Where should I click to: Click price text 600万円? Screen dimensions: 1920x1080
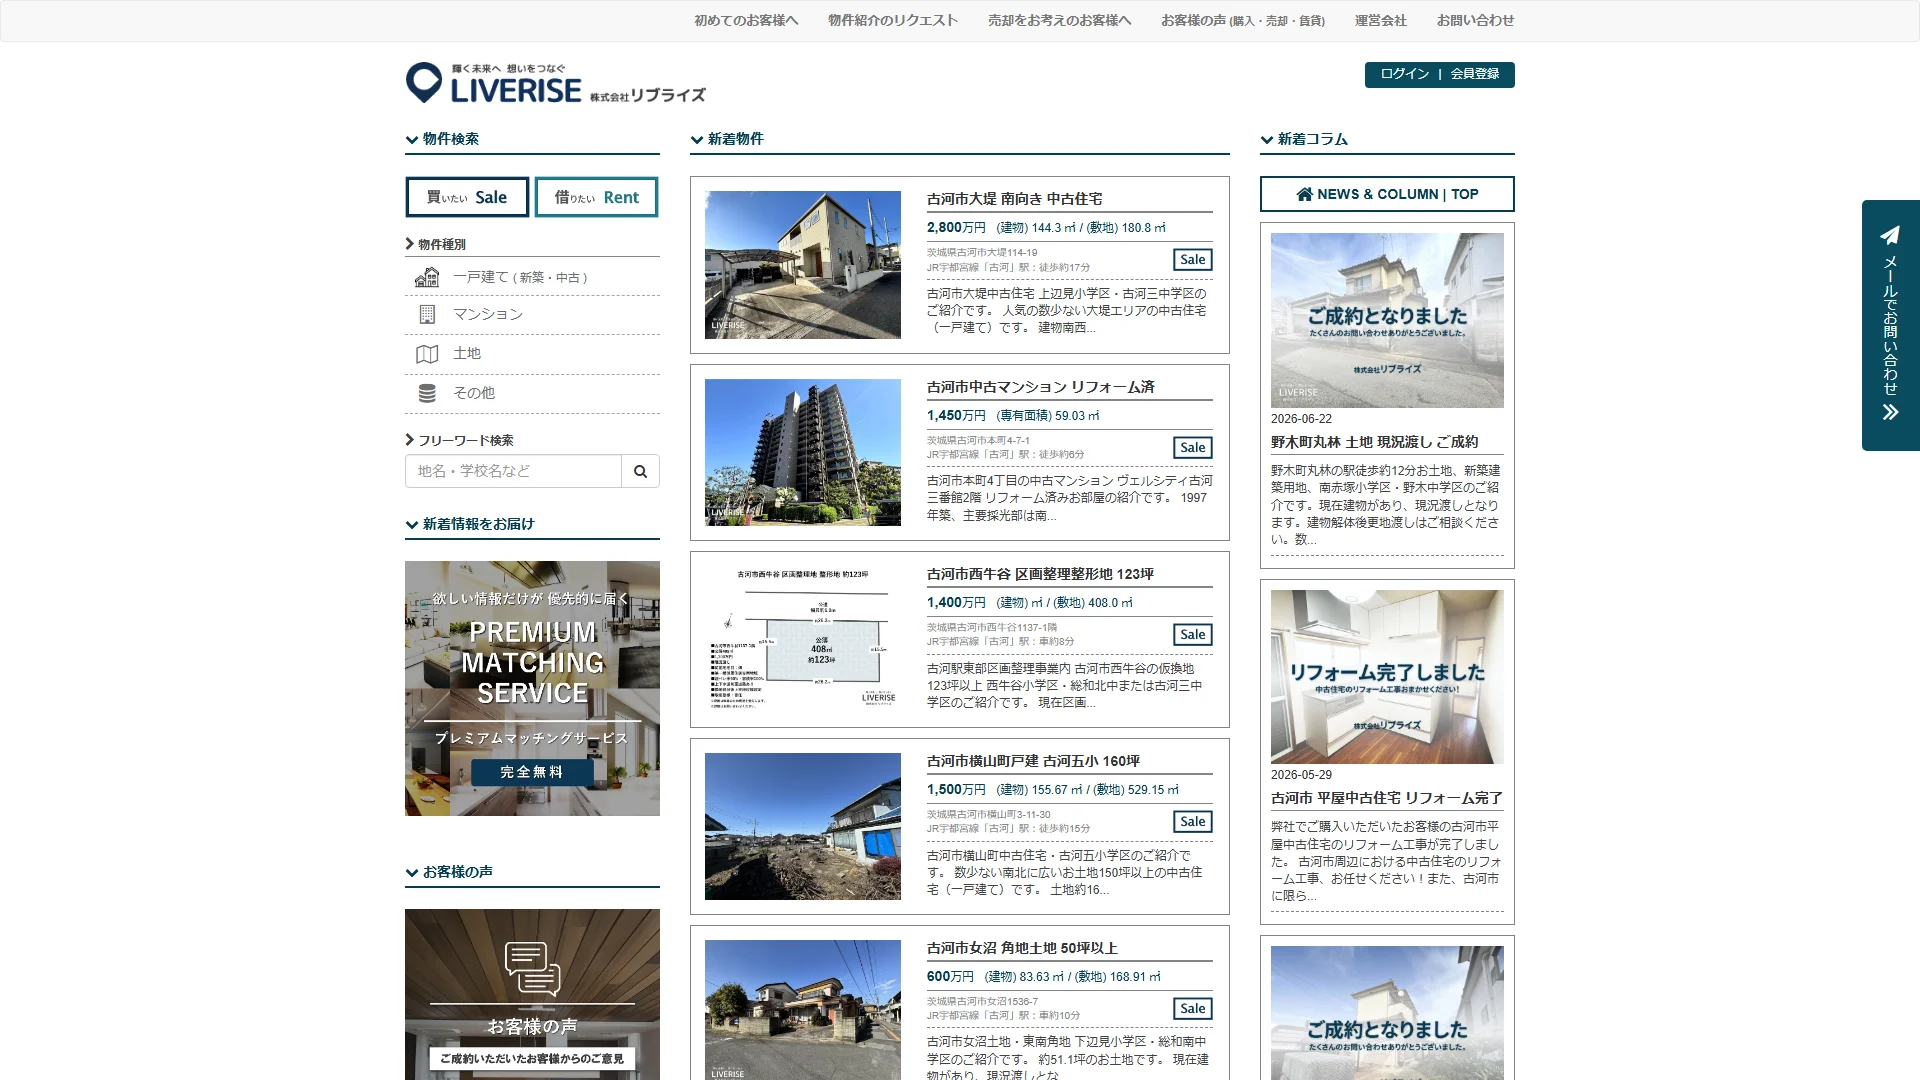pos(950,977)
